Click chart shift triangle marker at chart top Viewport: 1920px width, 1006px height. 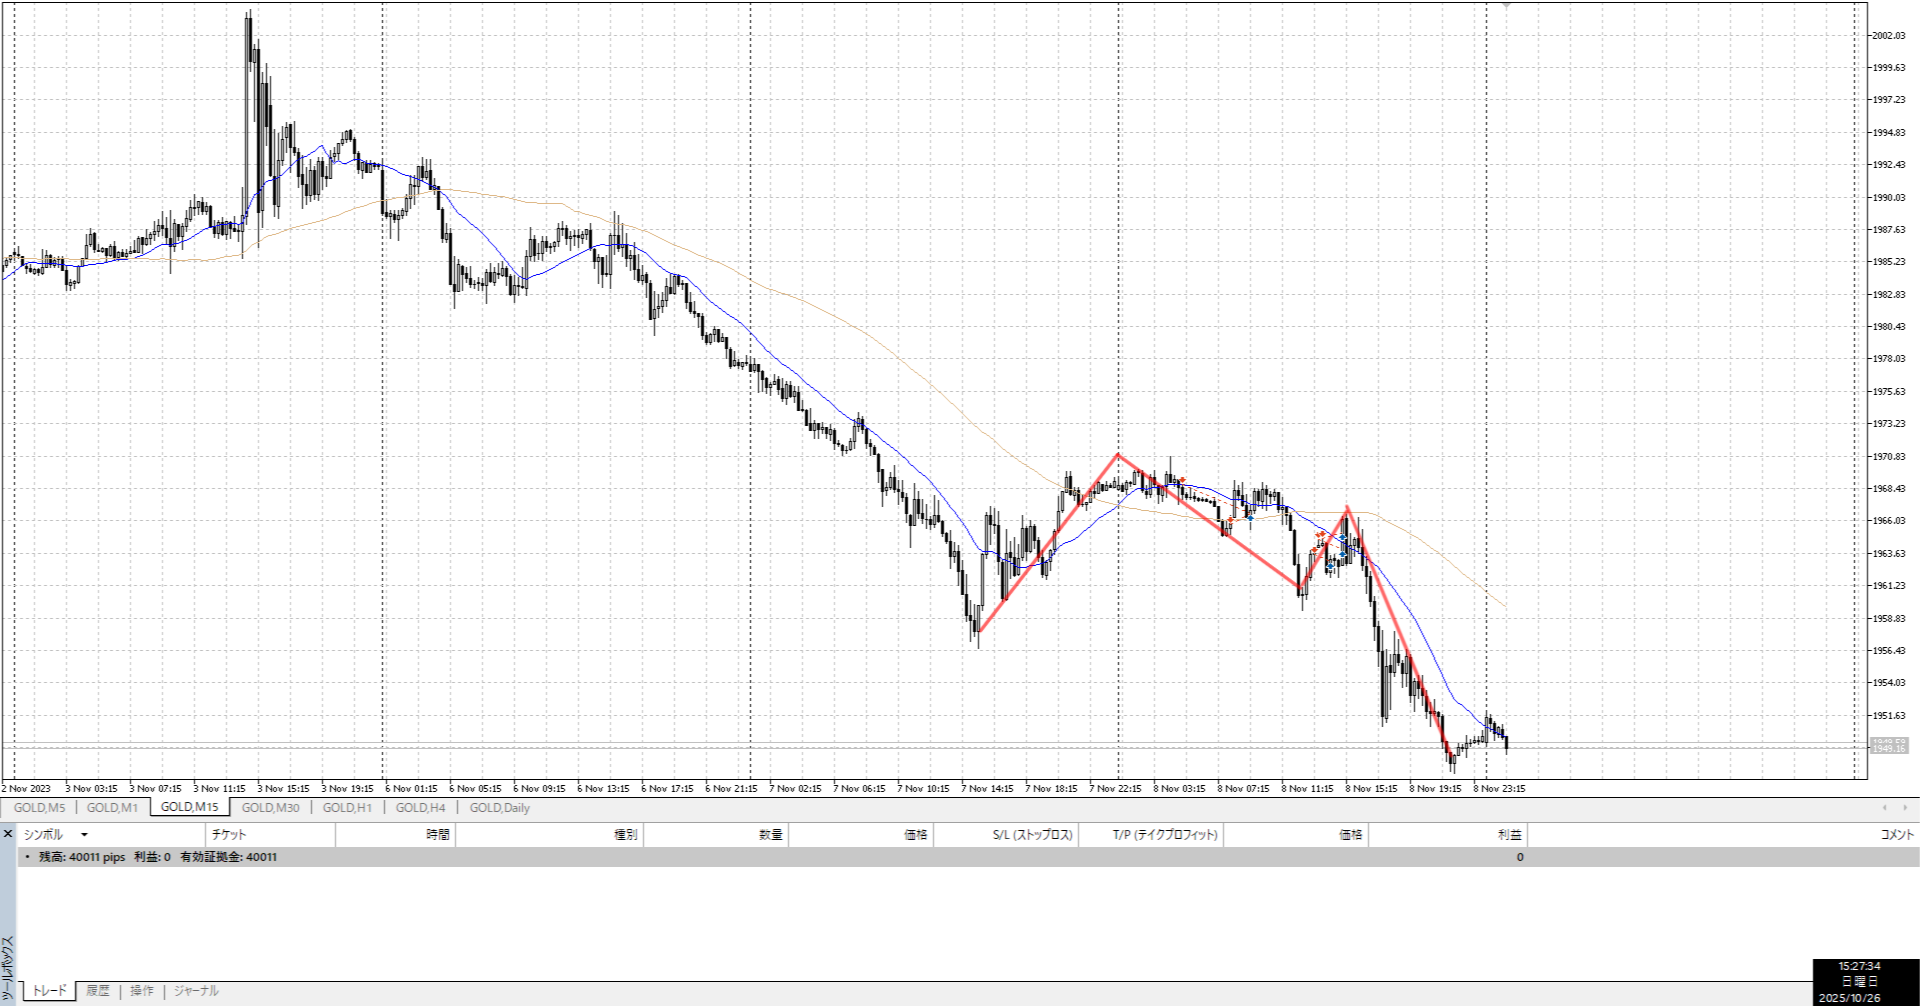click(1506, 6)
